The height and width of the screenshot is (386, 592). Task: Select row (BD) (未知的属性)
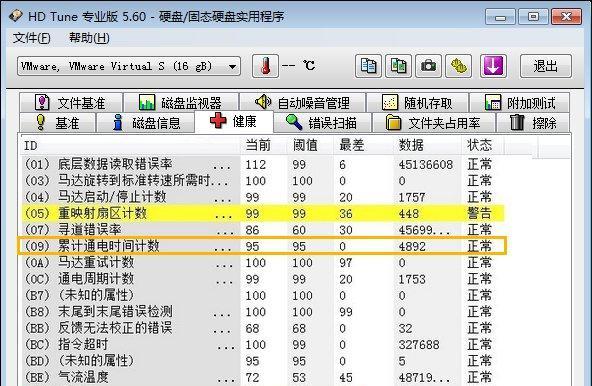pos(262,361)
